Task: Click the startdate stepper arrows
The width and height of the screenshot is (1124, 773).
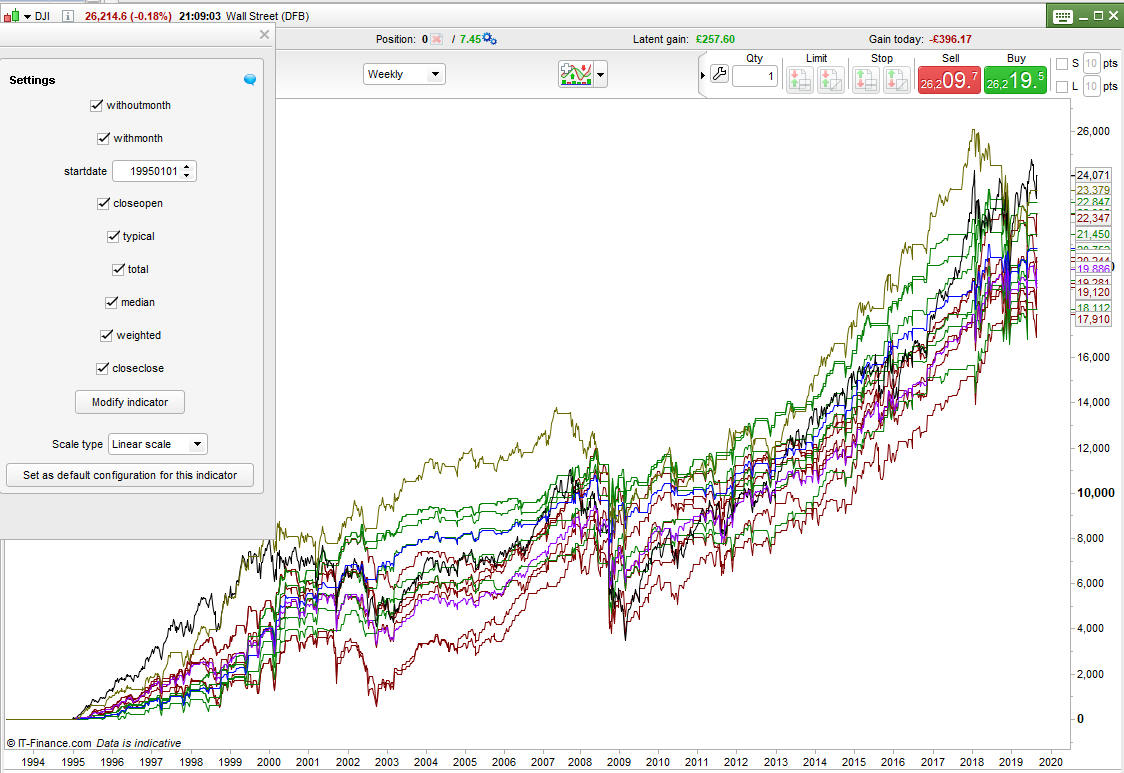Action: click(187, 171)
